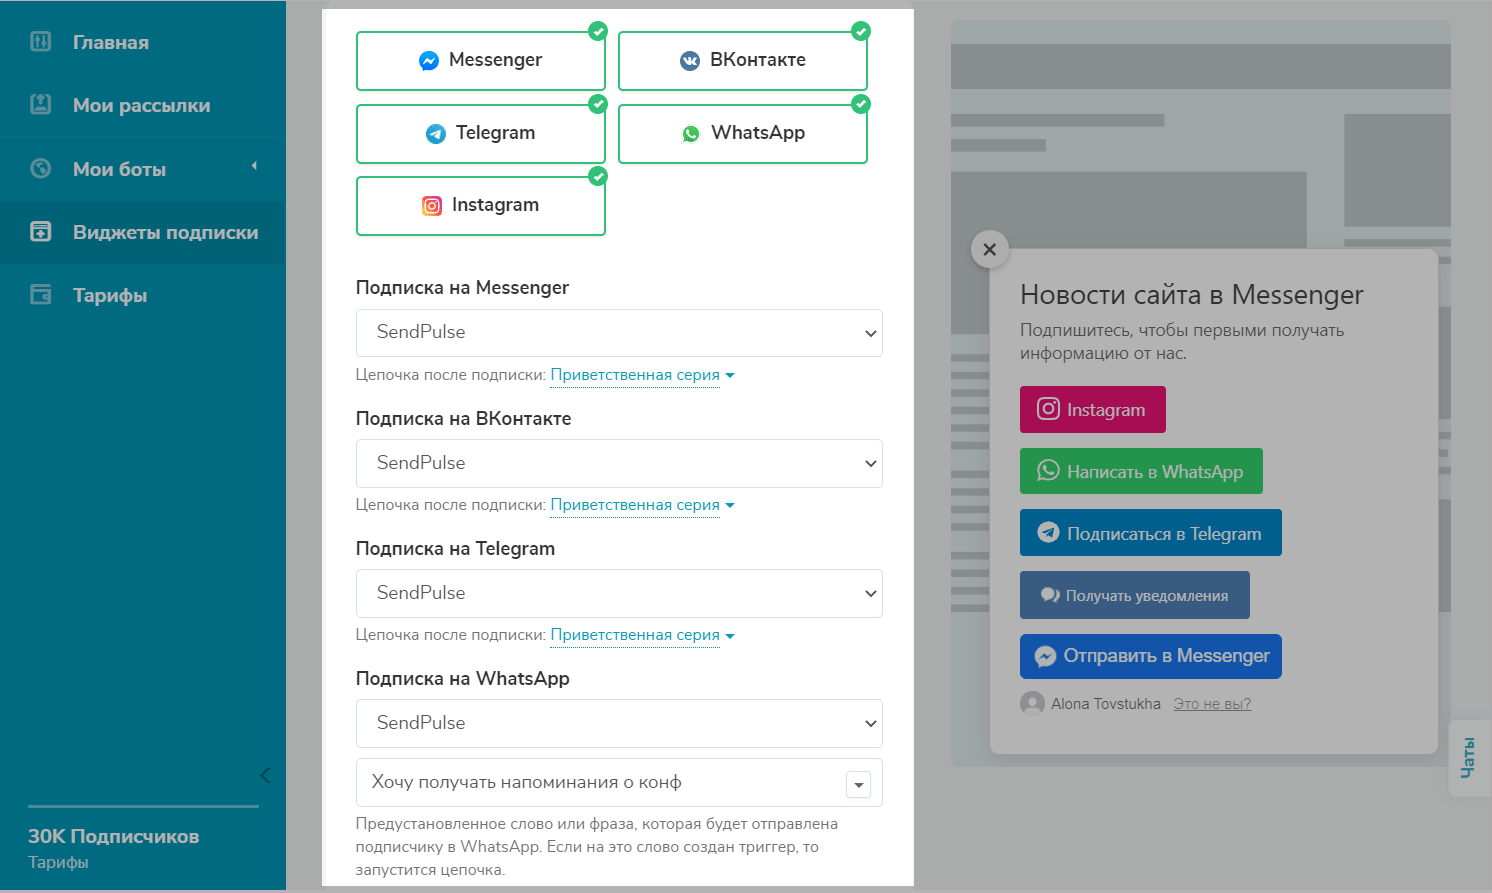Toggle the Instagram channel selection
The image size is (1492, 893).
coord(481,206)
